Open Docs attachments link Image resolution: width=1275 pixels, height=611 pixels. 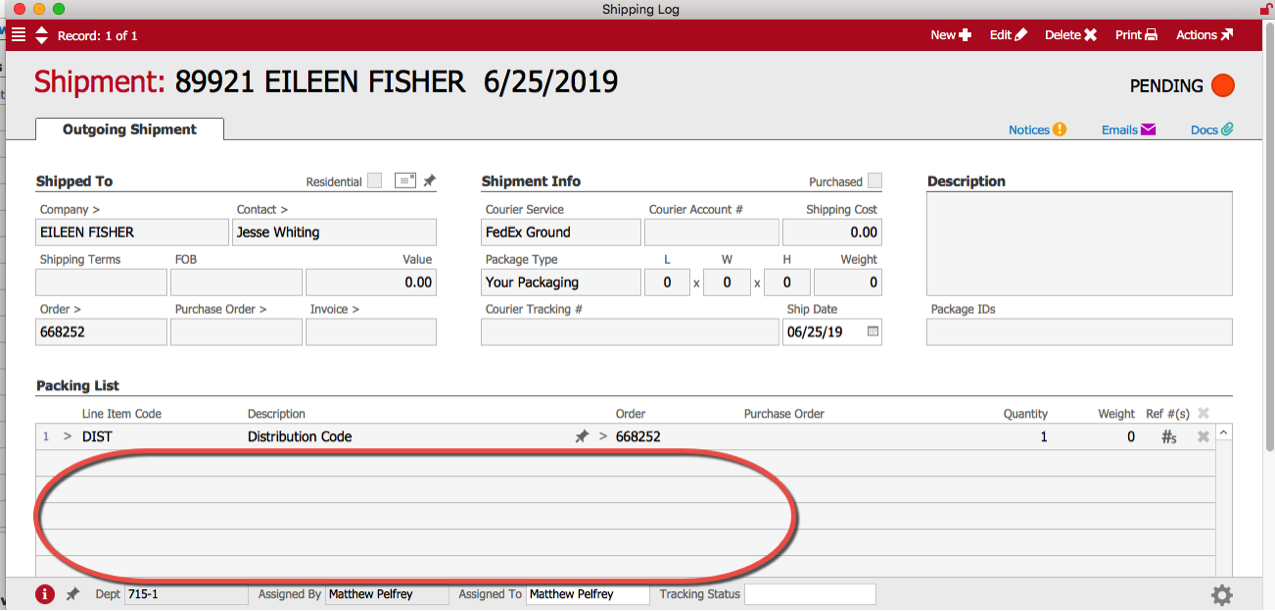[1211, 130]
